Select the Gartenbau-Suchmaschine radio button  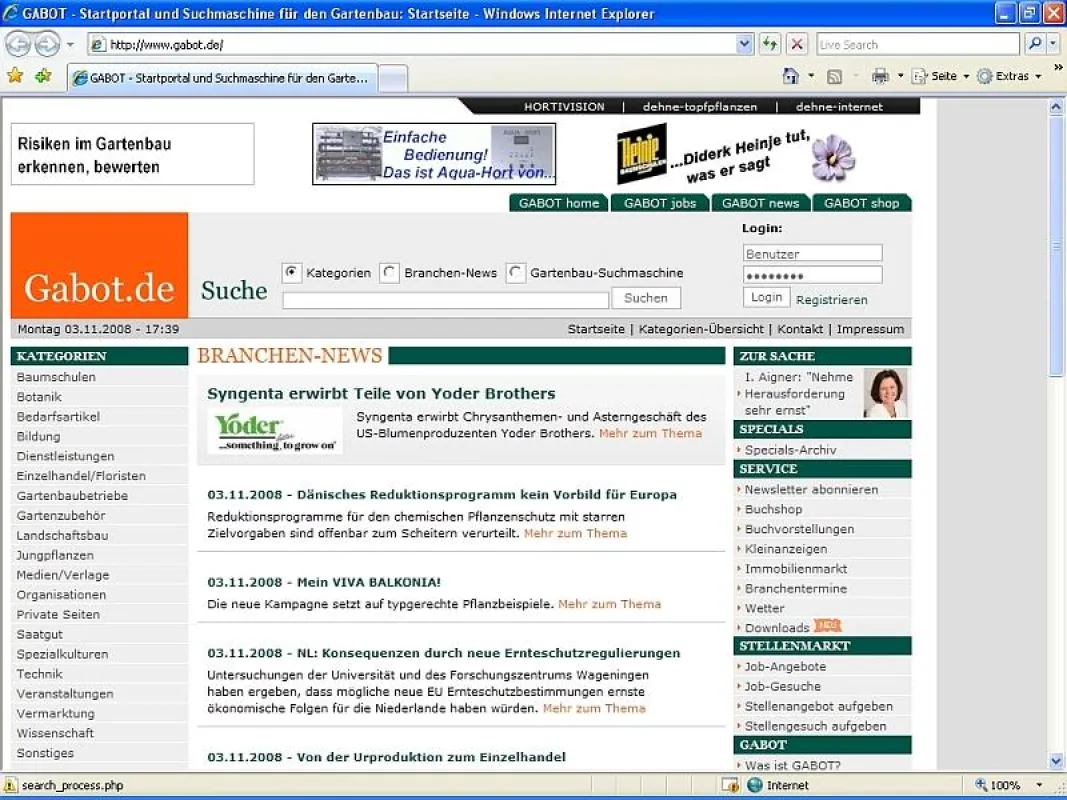(515, 273)
